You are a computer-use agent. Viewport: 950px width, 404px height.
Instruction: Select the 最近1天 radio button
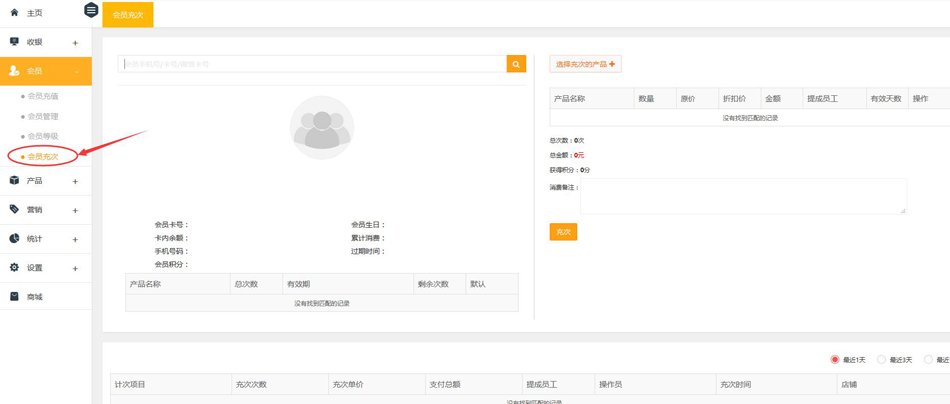(835, 360)
